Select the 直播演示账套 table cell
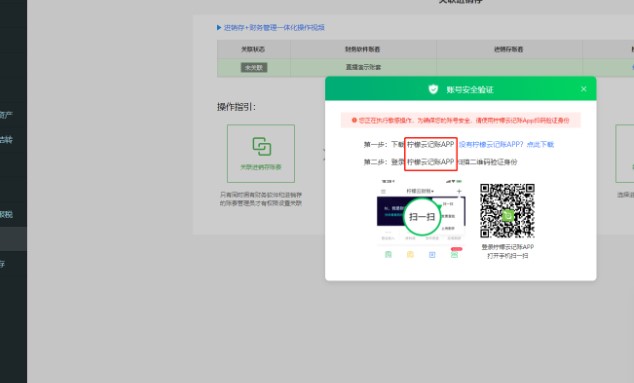Screen dimensions: 634x383 [x=363, y=67]
